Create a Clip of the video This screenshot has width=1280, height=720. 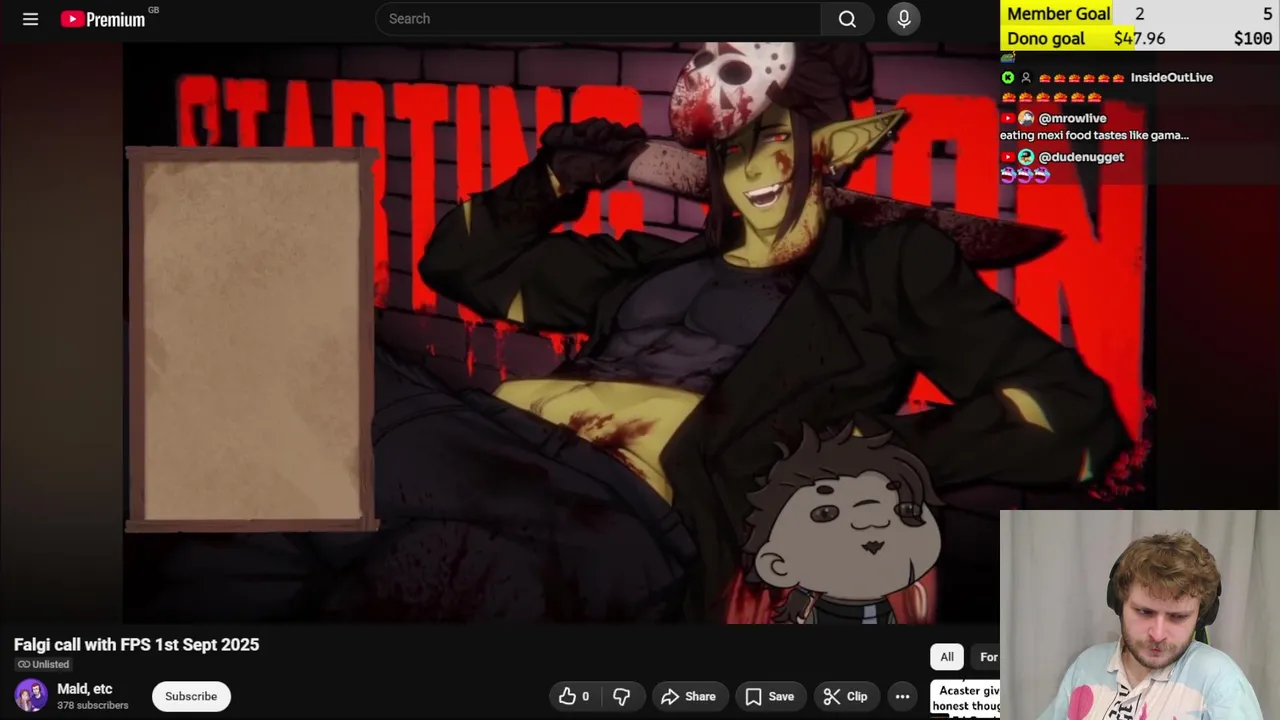click(845, 696)
